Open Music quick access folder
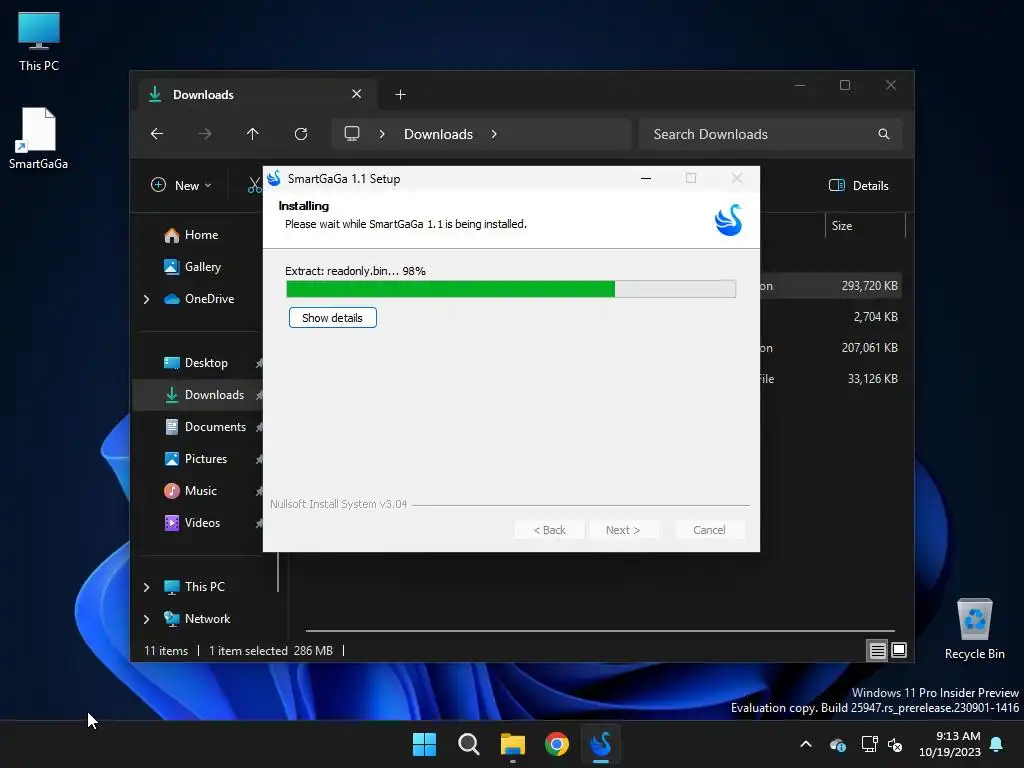 pos(200,490)
